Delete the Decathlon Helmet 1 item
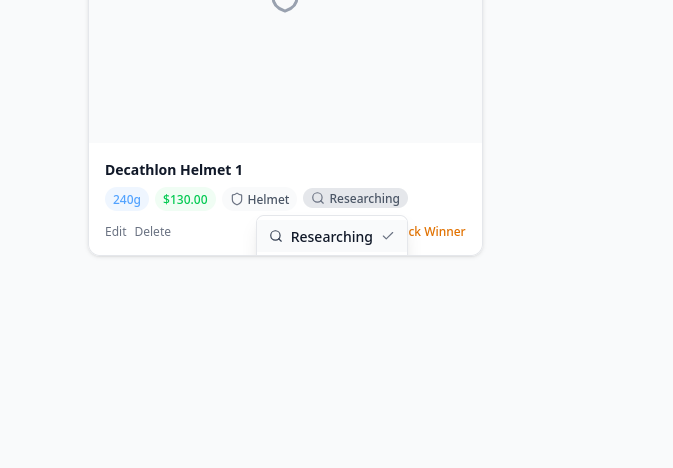Image resolution: width=673 pixels, height=468 pixels. tap(153, 231)
